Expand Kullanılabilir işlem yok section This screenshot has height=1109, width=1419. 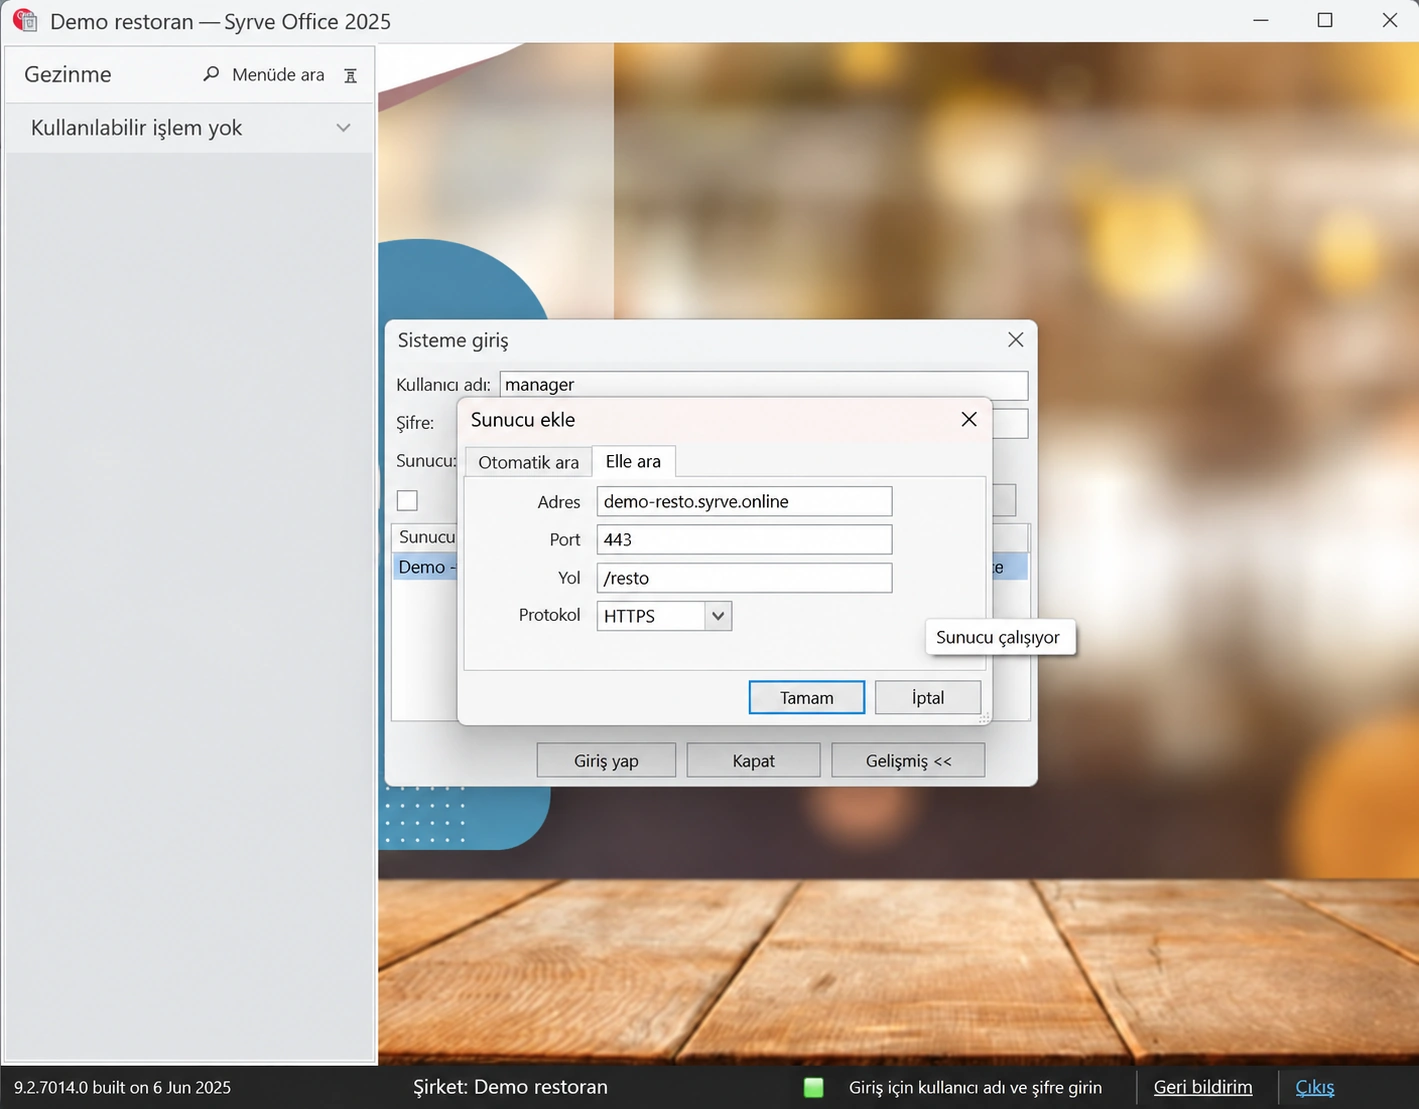tap(343, 128)
